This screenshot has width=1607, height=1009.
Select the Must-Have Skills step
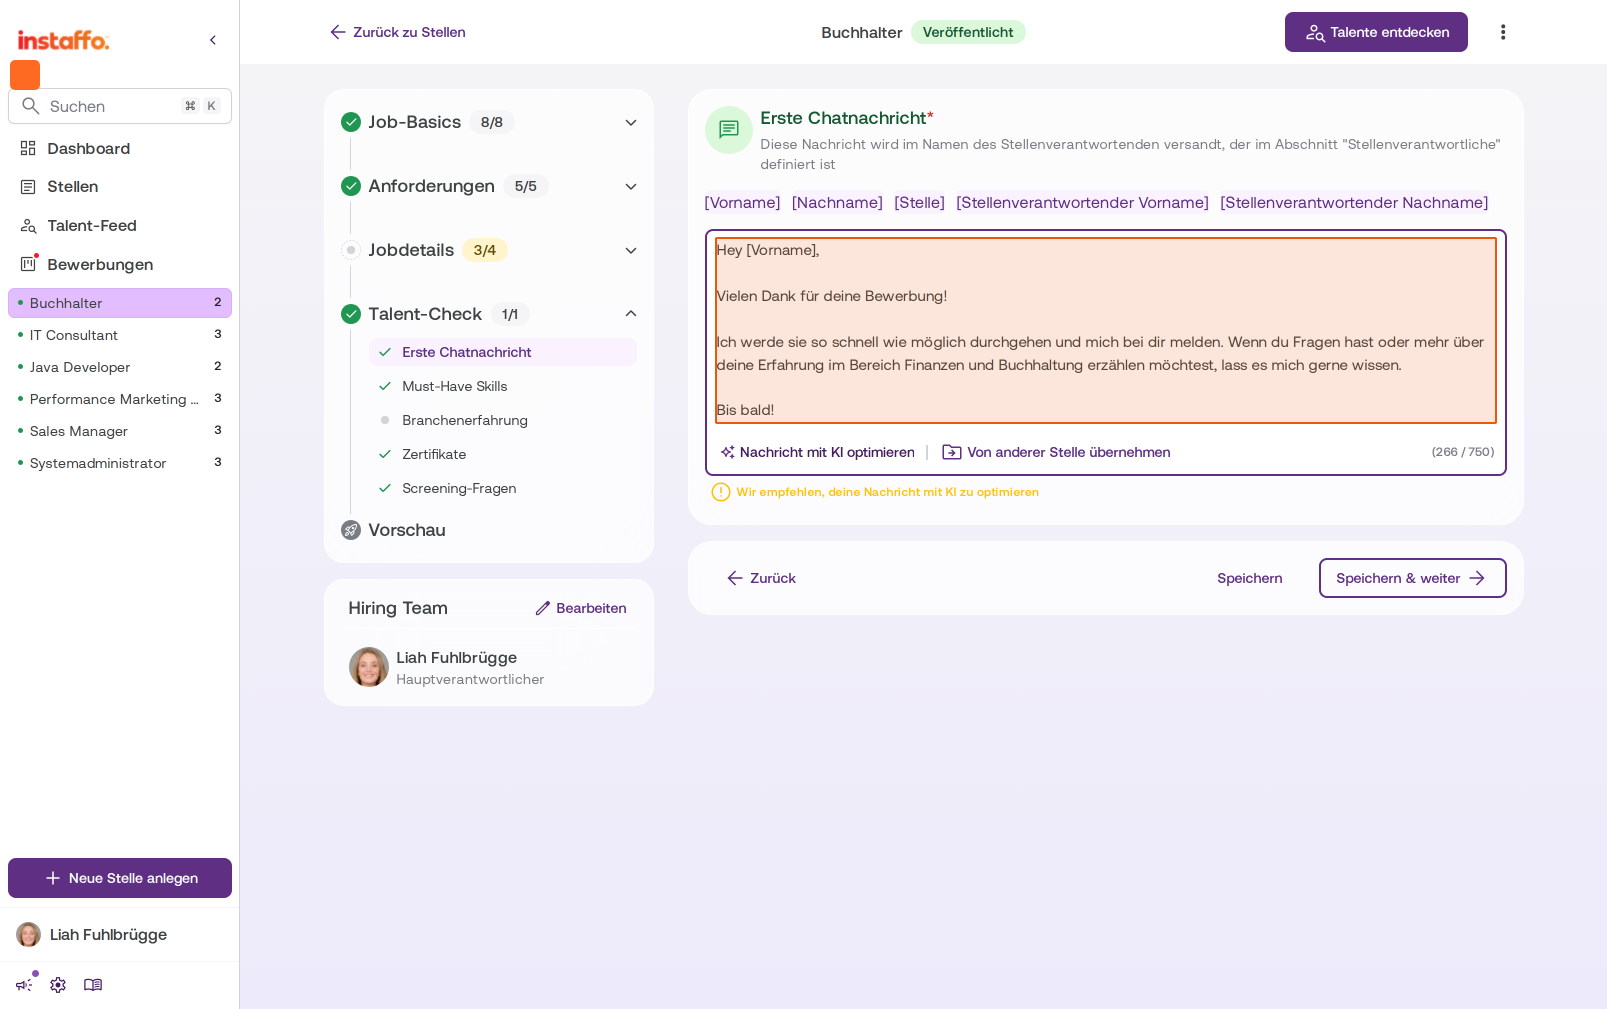pos(503,386)
